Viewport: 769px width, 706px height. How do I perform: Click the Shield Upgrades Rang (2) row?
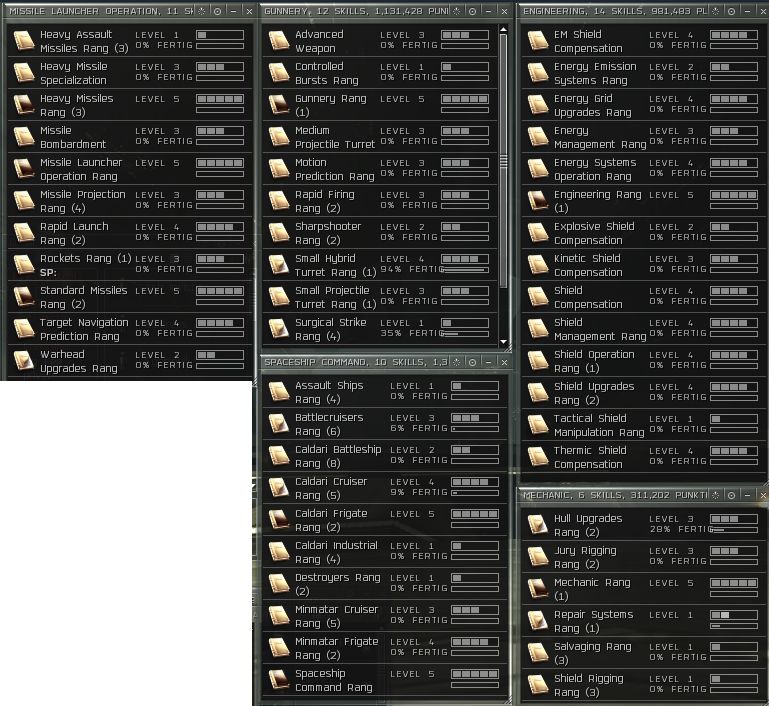[644, 393]
